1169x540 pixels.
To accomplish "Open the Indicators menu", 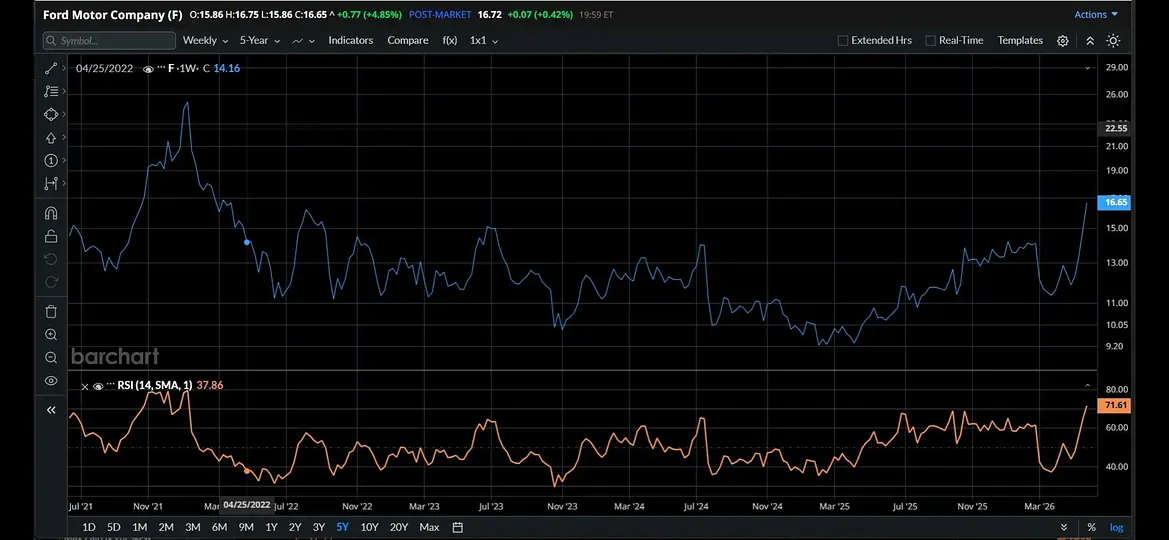I will pyautogui.click(x=350, y=40).
